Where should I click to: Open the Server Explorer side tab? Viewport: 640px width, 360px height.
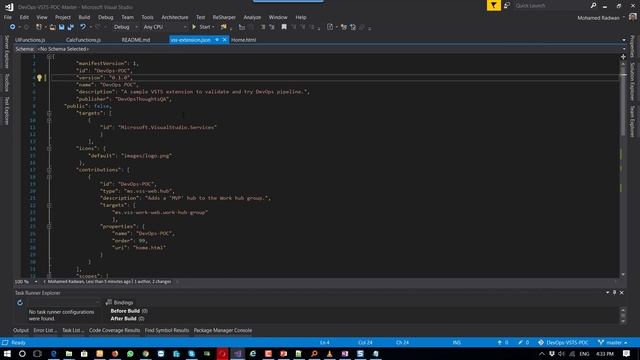[x=7, y=52]
